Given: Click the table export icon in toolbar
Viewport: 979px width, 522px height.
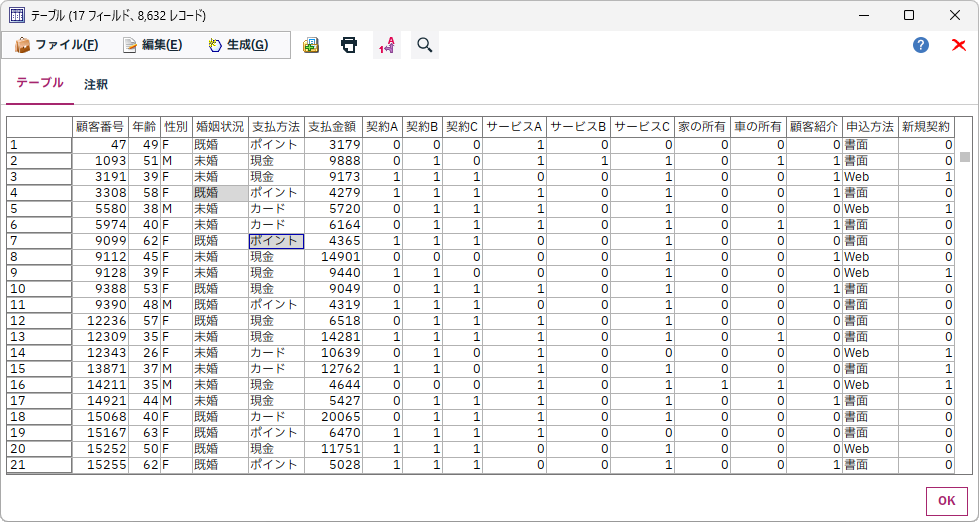Looking at the screenshot, I should (311, 45).
